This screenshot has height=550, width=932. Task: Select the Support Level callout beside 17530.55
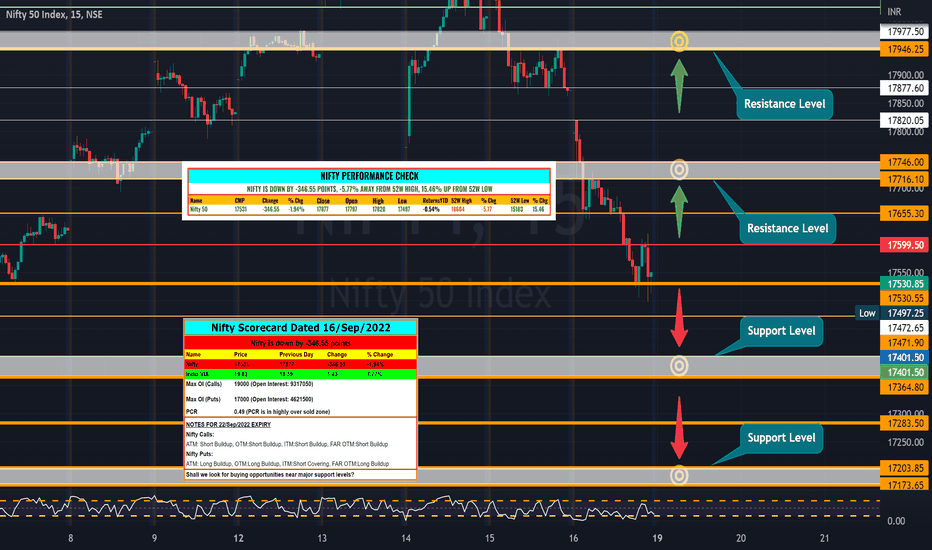coord(781,331)
